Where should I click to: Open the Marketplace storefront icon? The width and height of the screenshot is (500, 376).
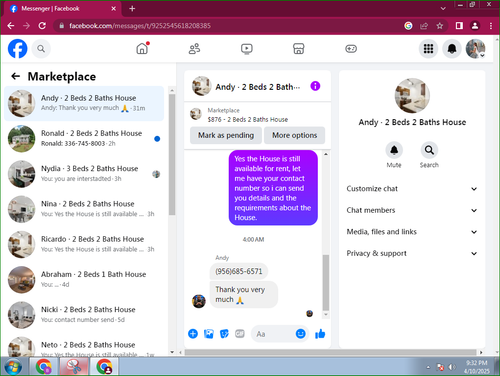click(x=299, y=49)
